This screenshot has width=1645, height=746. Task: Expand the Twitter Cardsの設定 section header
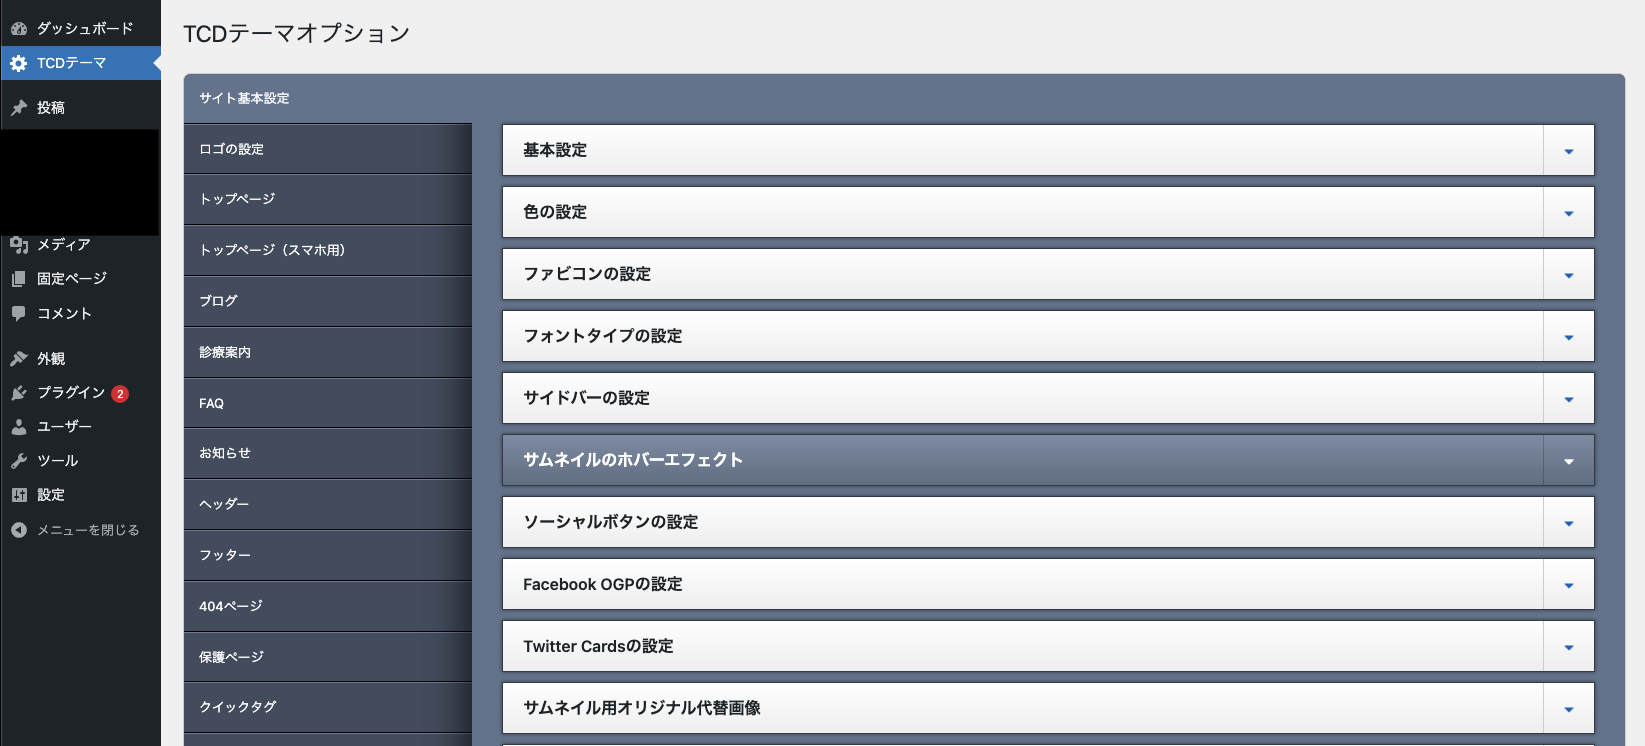[x=1048, y=647]
